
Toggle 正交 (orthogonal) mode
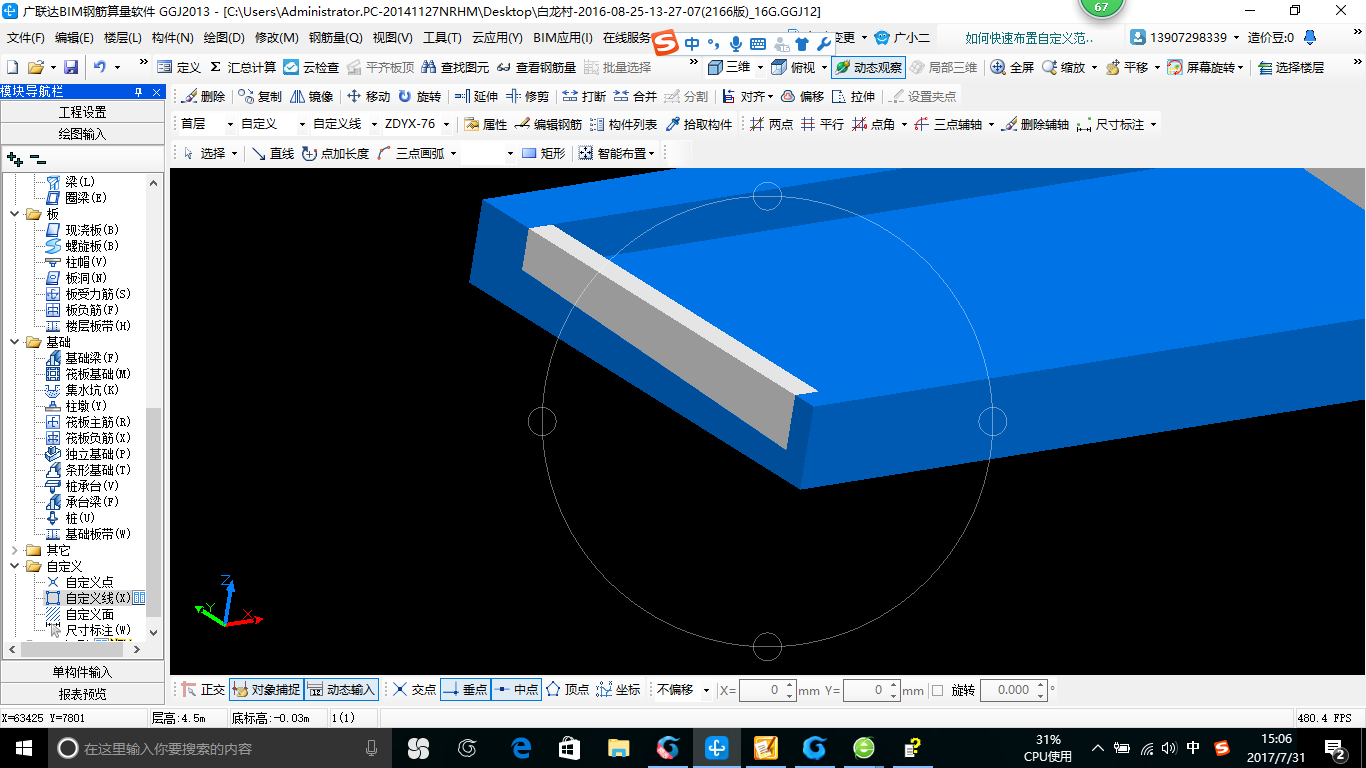click(204, 690)
